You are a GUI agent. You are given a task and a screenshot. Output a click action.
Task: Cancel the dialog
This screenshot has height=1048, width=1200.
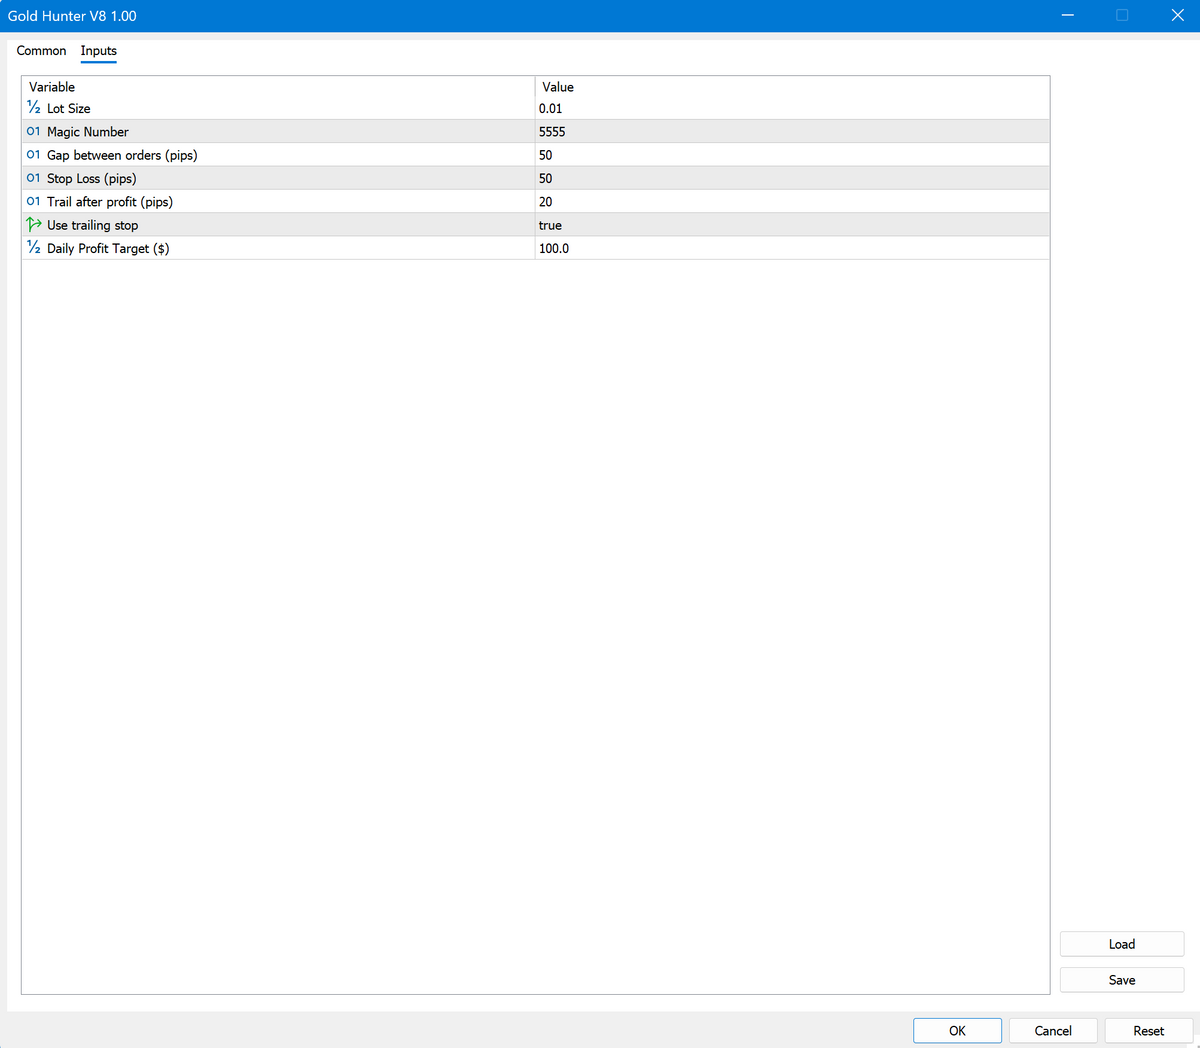click(x=1052, y=1030)
